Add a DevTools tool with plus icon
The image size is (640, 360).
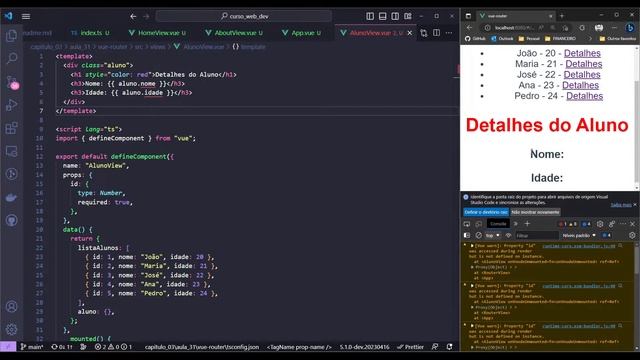pos(527,224)
